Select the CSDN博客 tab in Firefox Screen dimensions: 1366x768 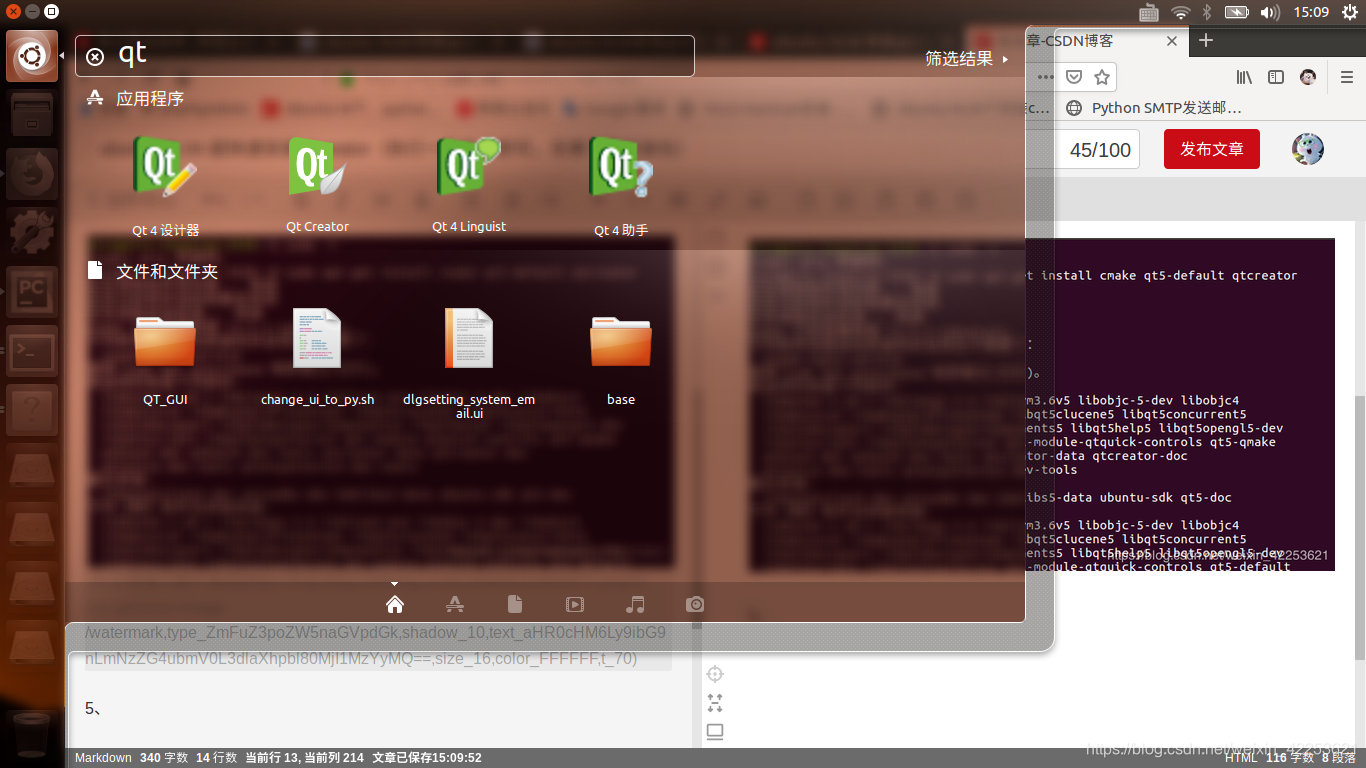[x=1090, y=41]
